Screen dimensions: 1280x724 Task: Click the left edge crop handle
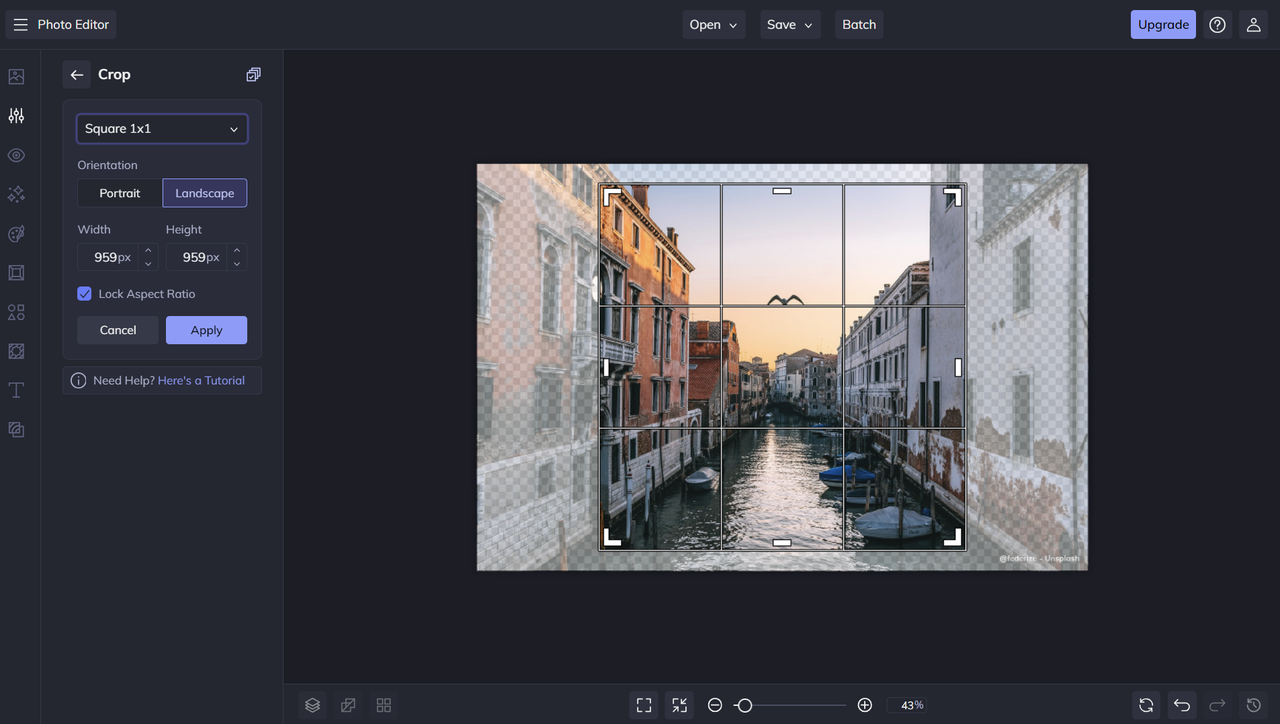(x=606, y=367)
